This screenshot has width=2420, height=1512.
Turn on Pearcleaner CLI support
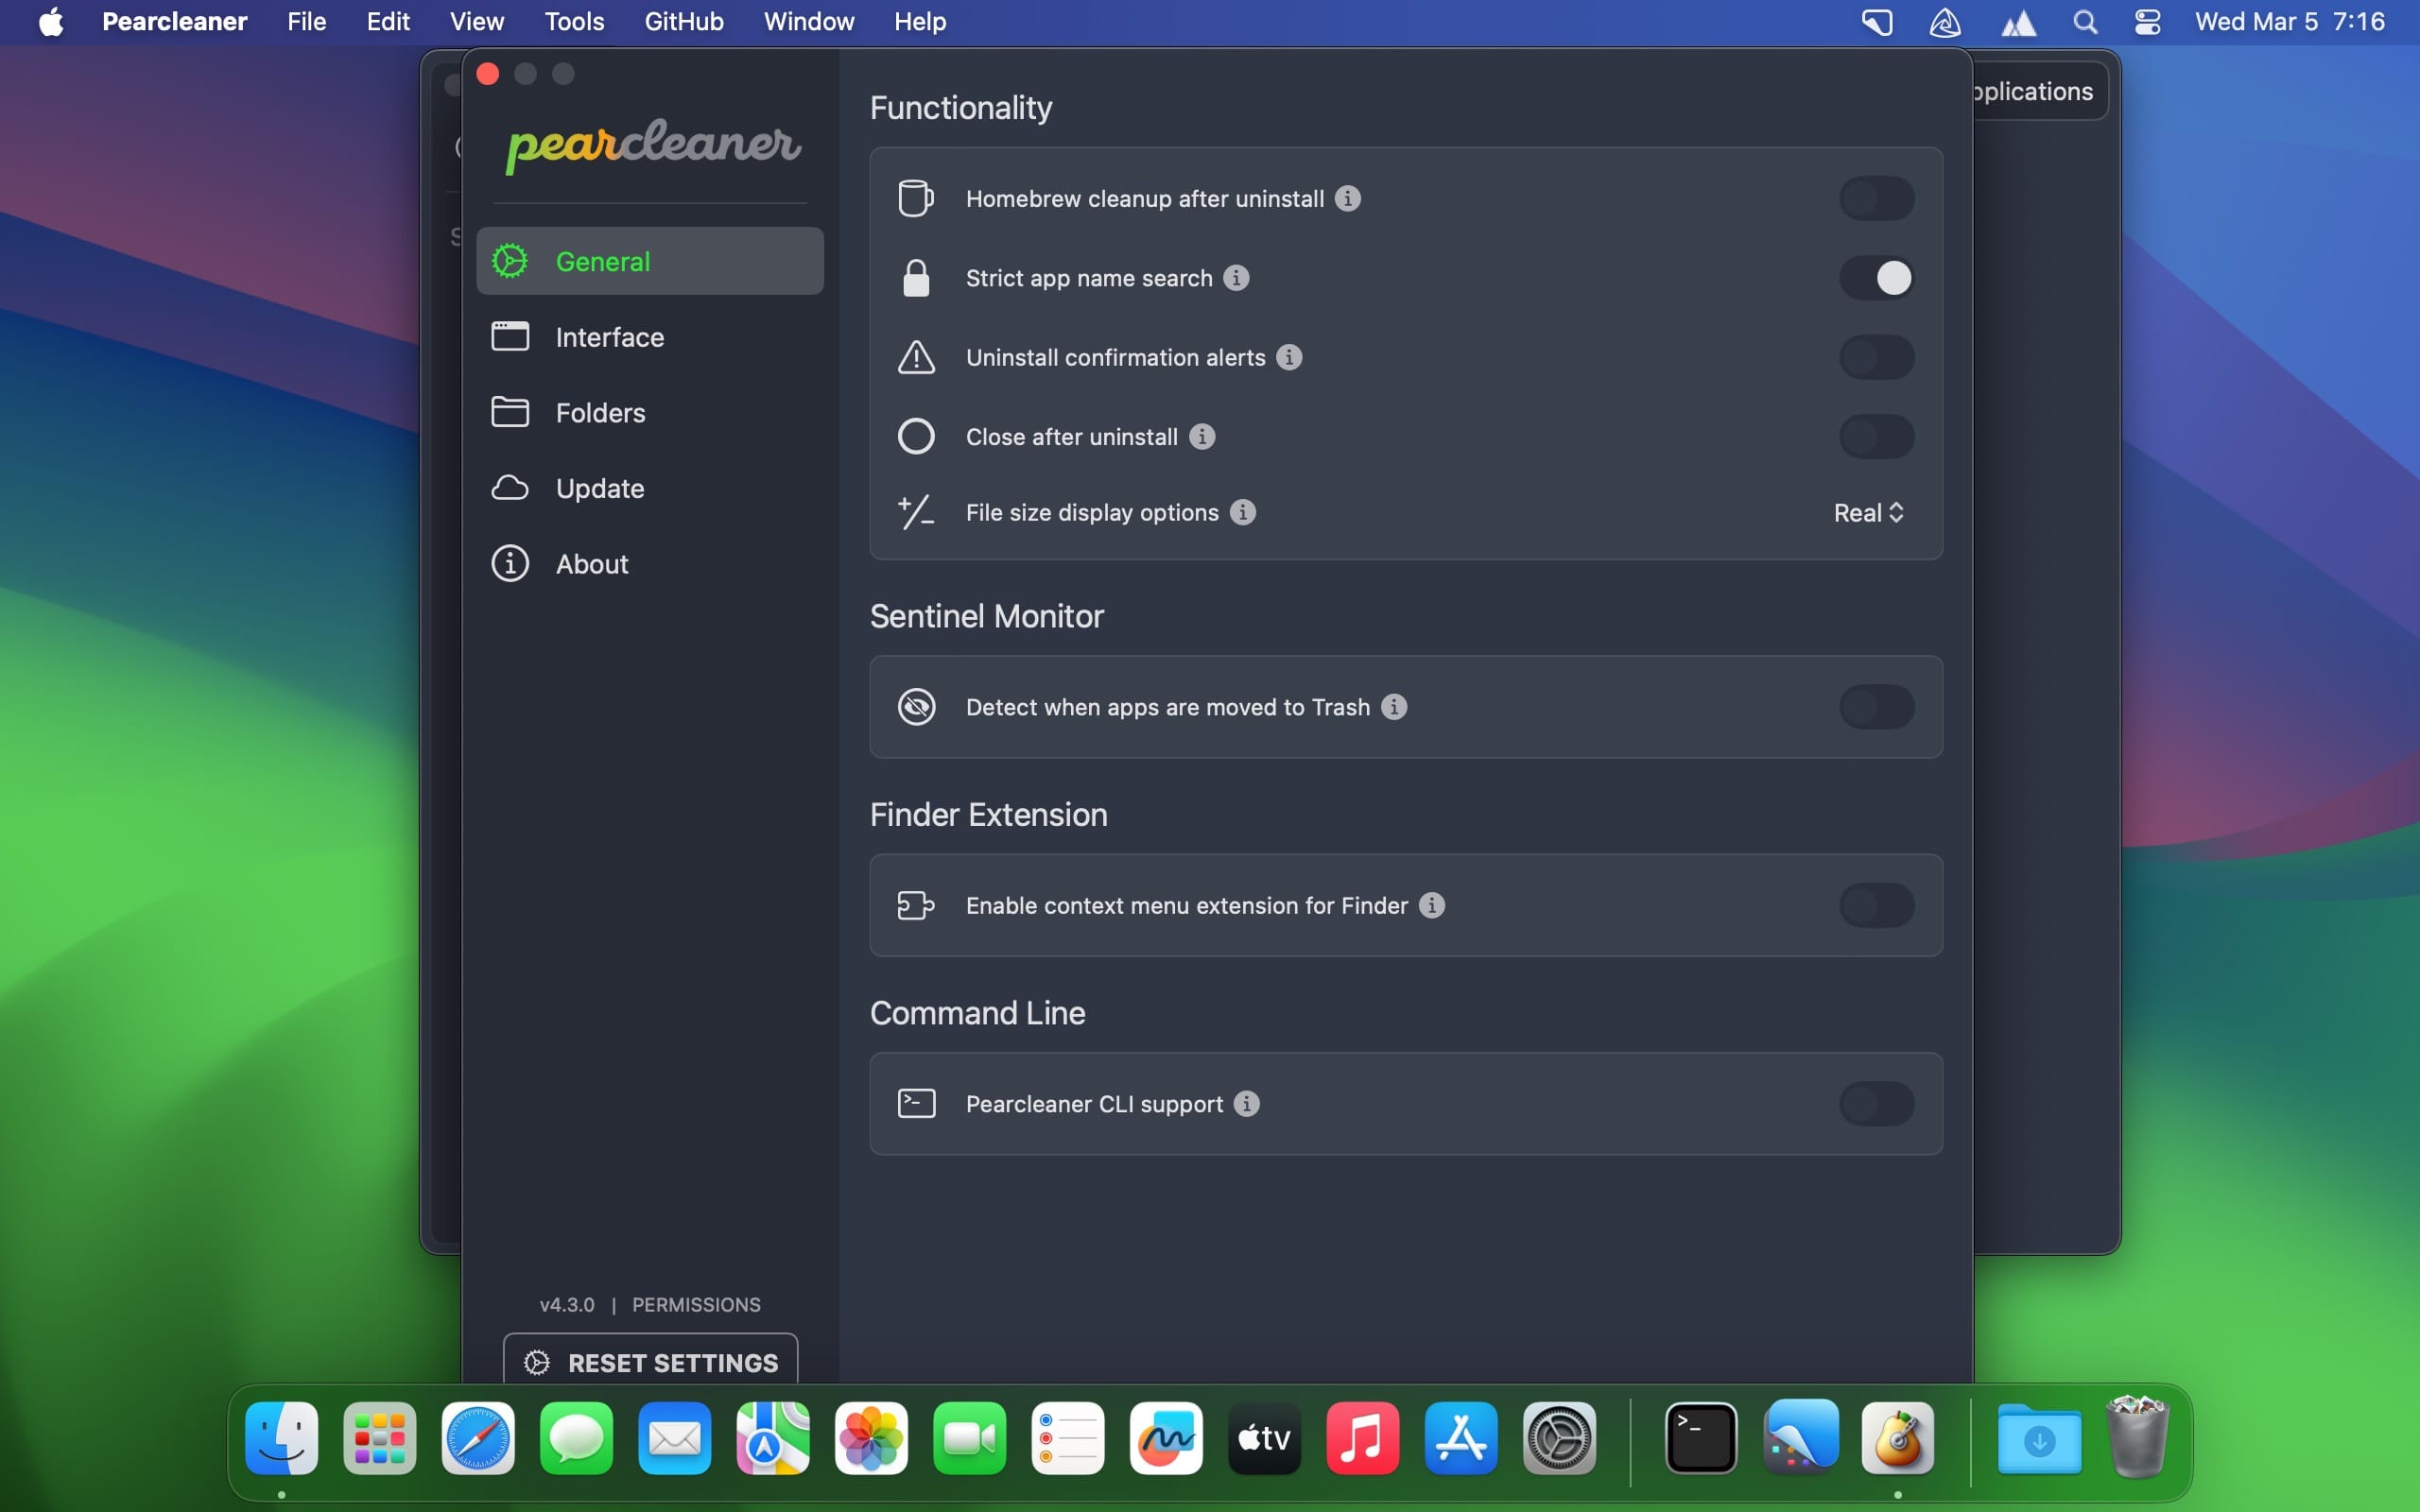pyautogui.click(x=1876, y=1104)
